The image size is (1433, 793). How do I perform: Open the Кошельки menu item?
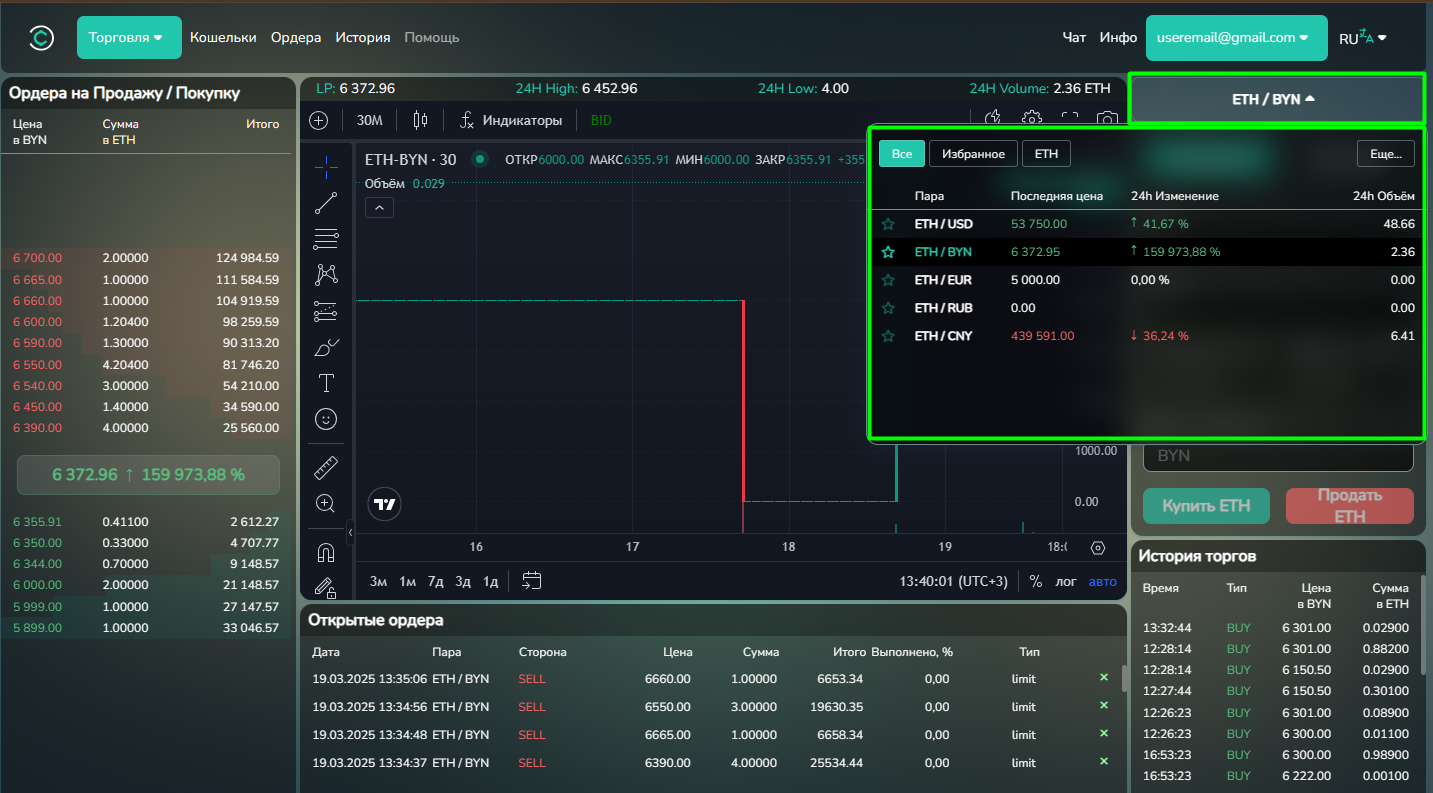pyautogui.click(x=223, y=37)
